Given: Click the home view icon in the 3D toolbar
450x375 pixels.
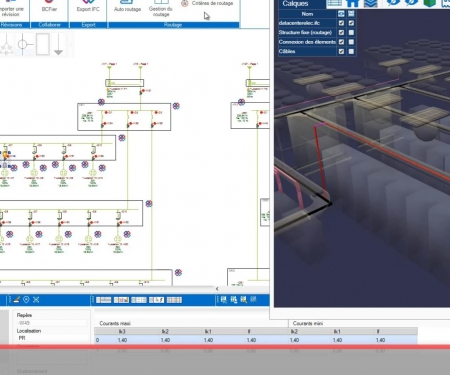Looking at the screenshot, I should 352,3.
